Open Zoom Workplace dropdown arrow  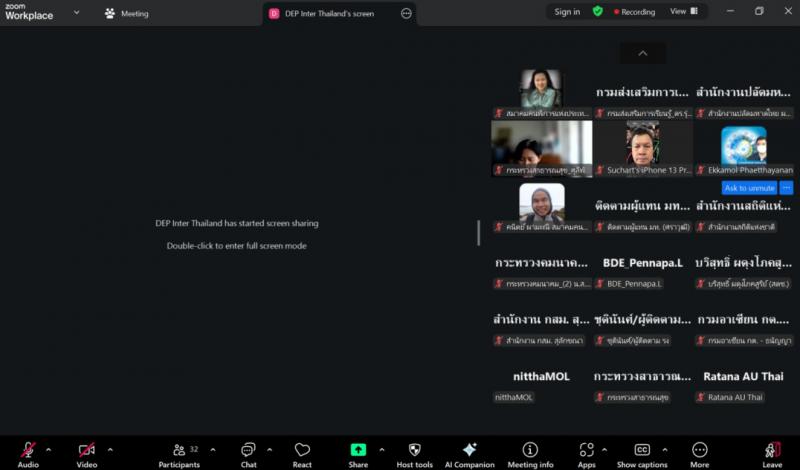tap(77, 12)
